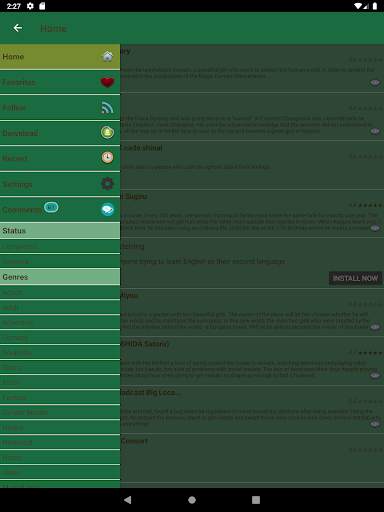The image size is (384, 512).
Task: Choose the Historical genre
Action: (x=60, y=443)
